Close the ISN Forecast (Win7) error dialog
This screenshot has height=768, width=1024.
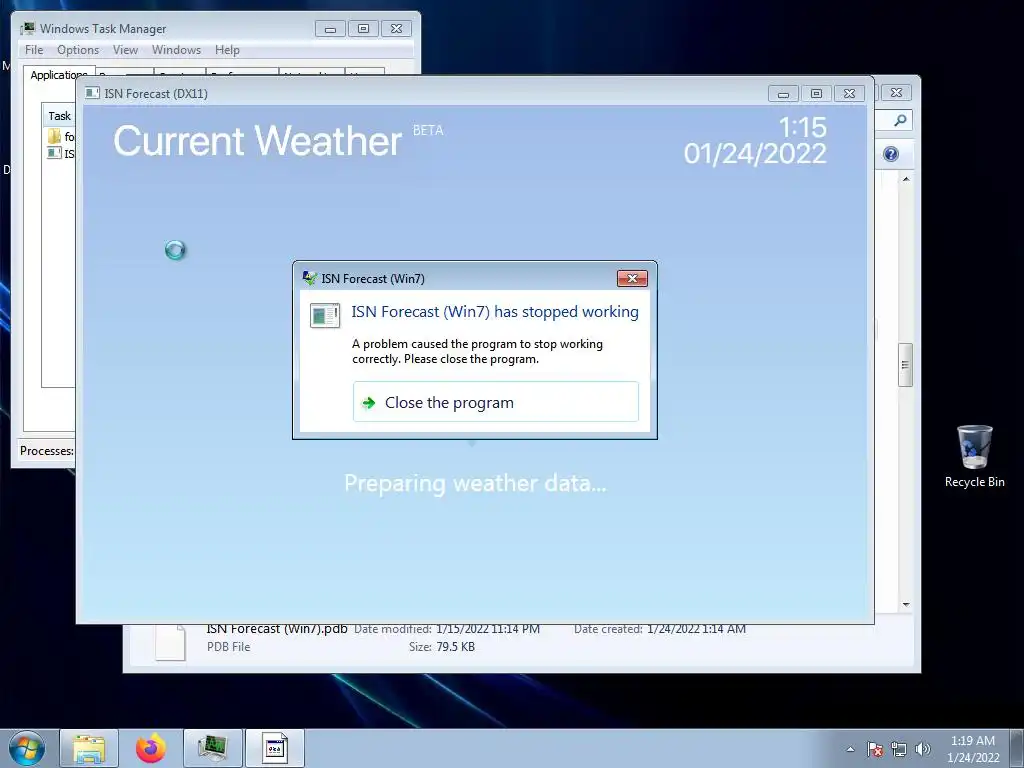pyautogui.click(x=632, y=279)
